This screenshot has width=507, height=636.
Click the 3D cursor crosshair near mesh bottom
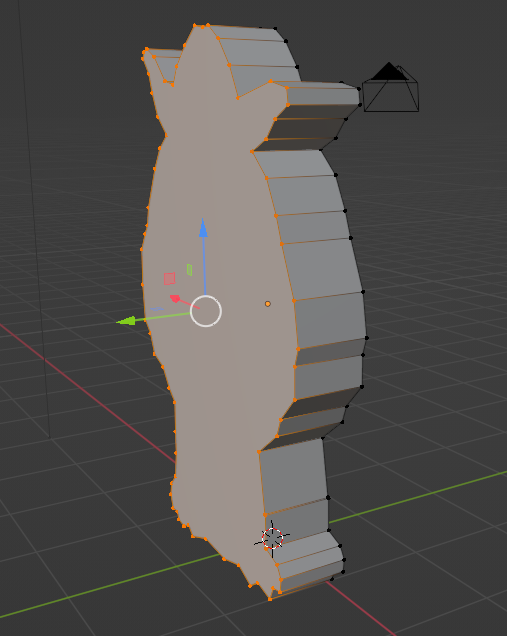(272, 538)
